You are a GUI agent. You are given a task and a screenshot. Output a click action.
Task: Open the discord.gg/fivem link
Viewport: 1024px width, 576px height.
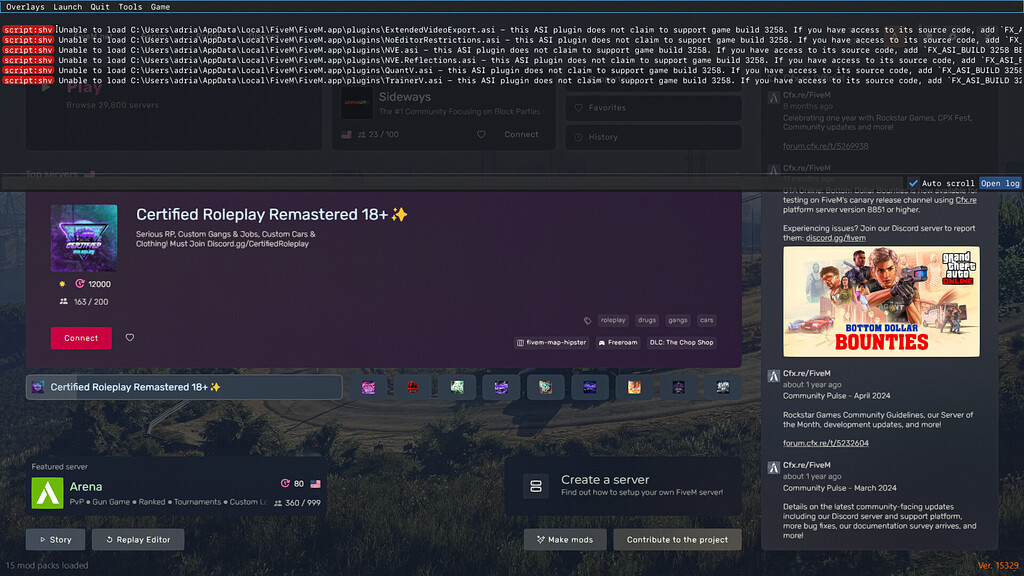(x=835, y=238)
